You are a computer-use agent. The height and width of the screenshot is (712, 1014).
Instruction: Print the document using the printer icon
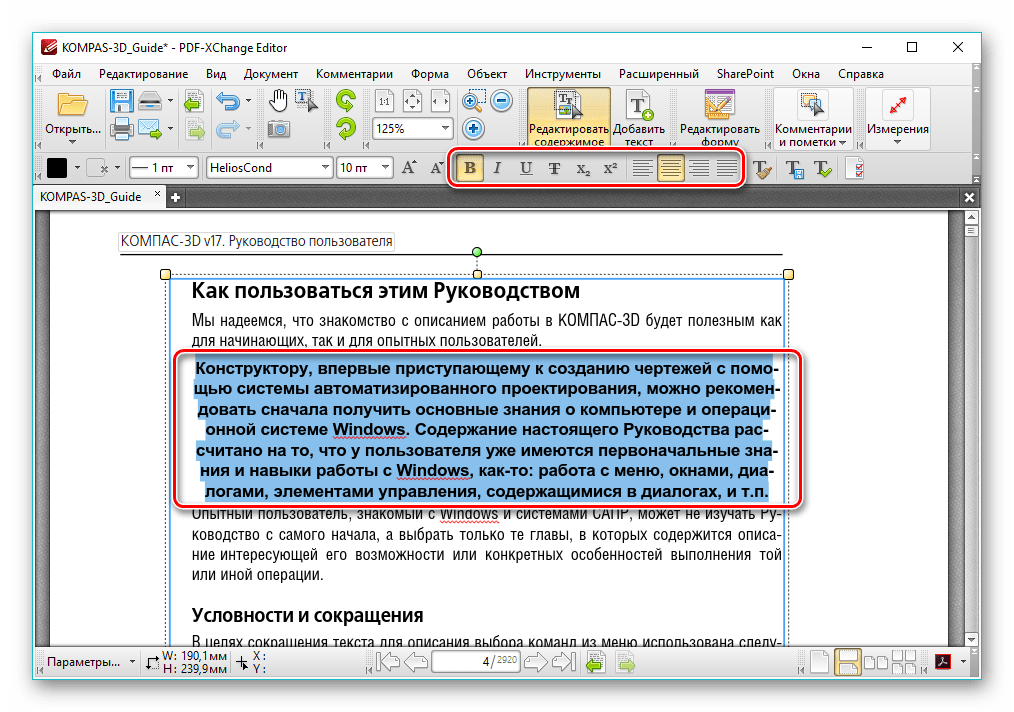click(121, 129)
